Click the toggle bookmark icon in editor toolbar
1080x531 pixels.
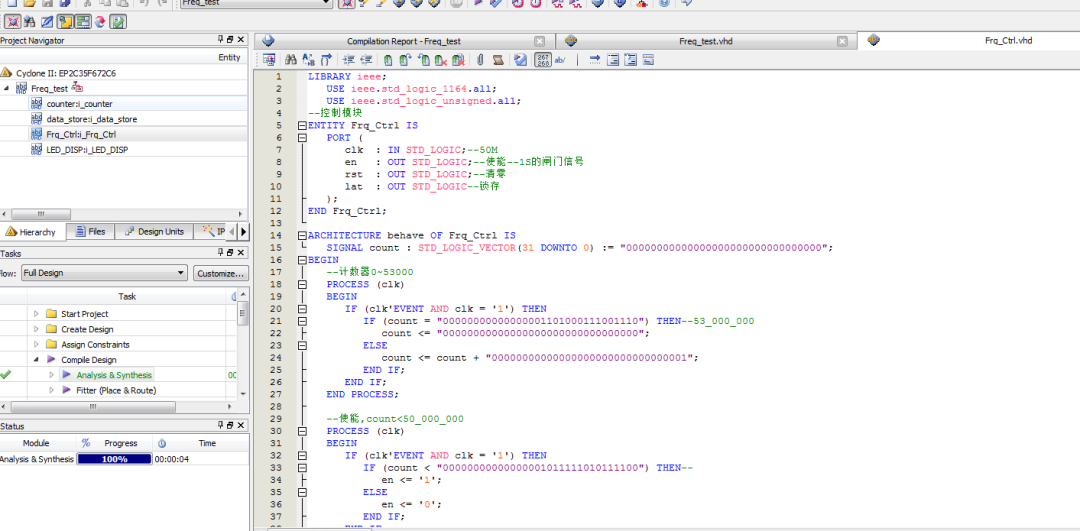tap(388, 60)
